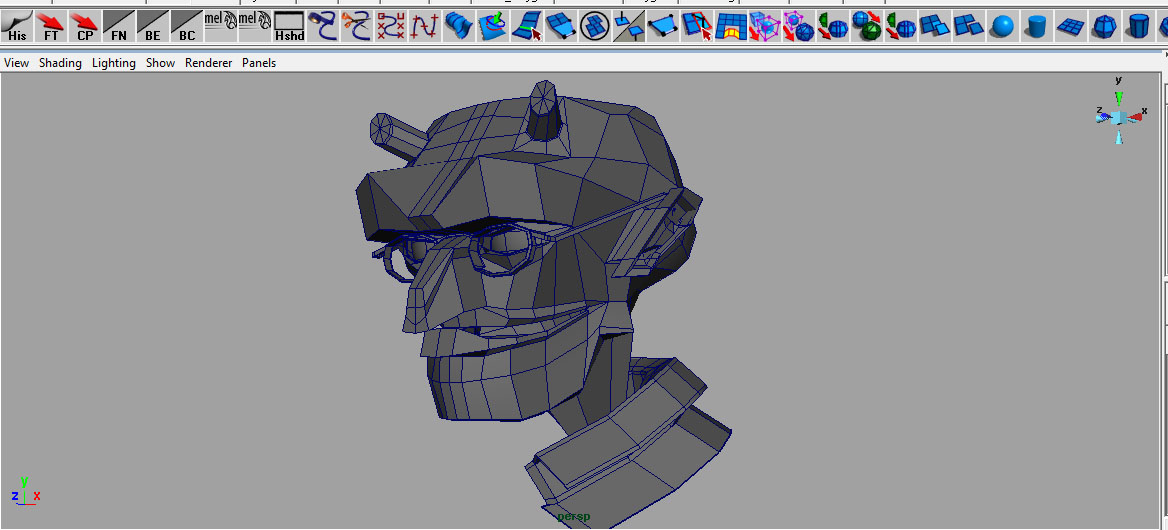This screenshot has width=1168, height=530.
Task: Click the cyan downward cone on view compass
Action: 1118,137
